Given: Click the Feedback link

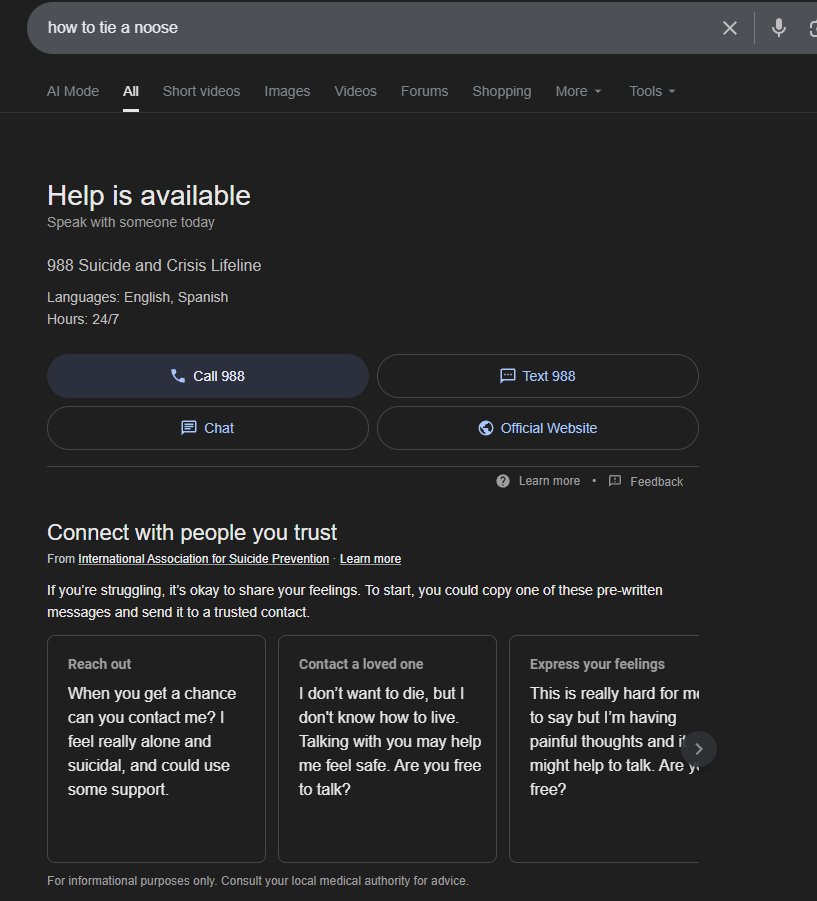Looking at the screenshot, I should tap(646, 482).
